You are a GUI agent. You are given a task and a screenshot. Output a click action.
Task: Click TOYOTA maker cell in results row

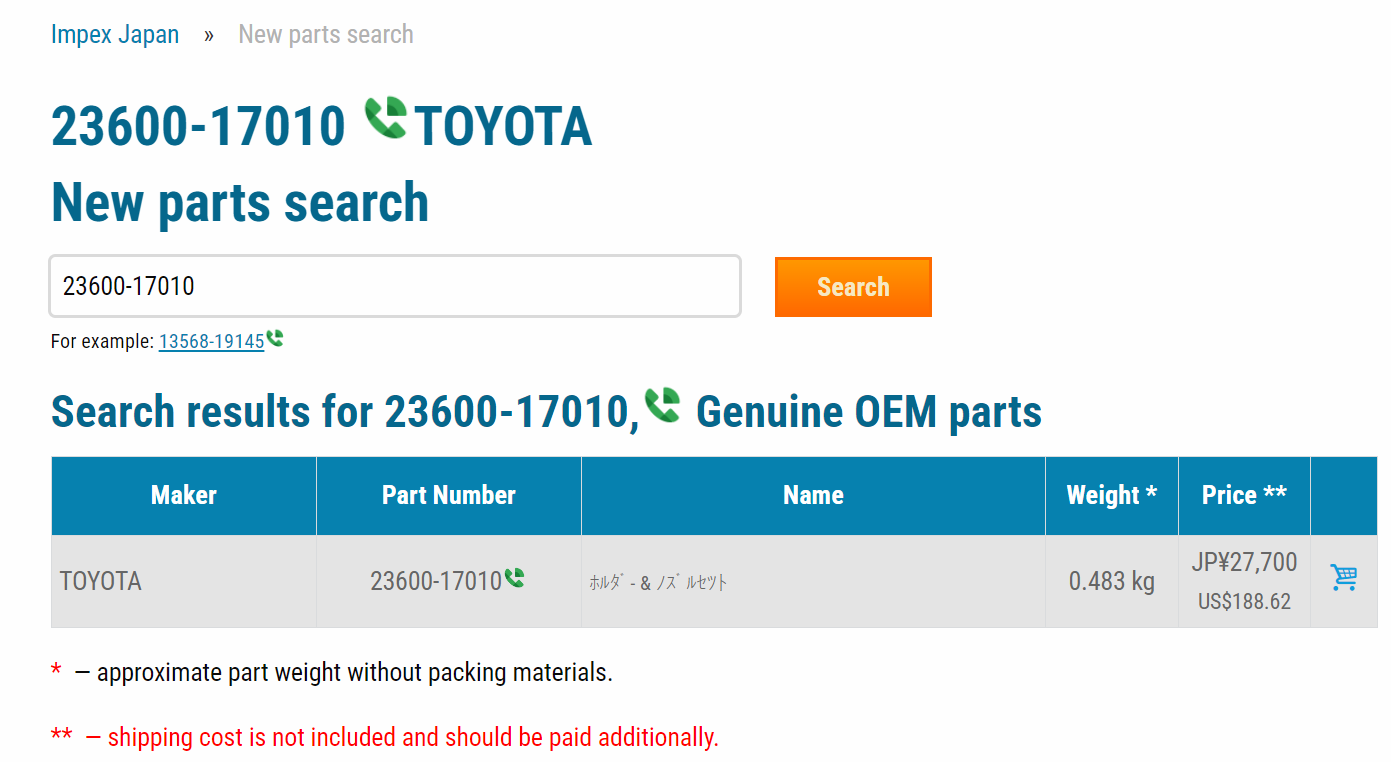100,581
